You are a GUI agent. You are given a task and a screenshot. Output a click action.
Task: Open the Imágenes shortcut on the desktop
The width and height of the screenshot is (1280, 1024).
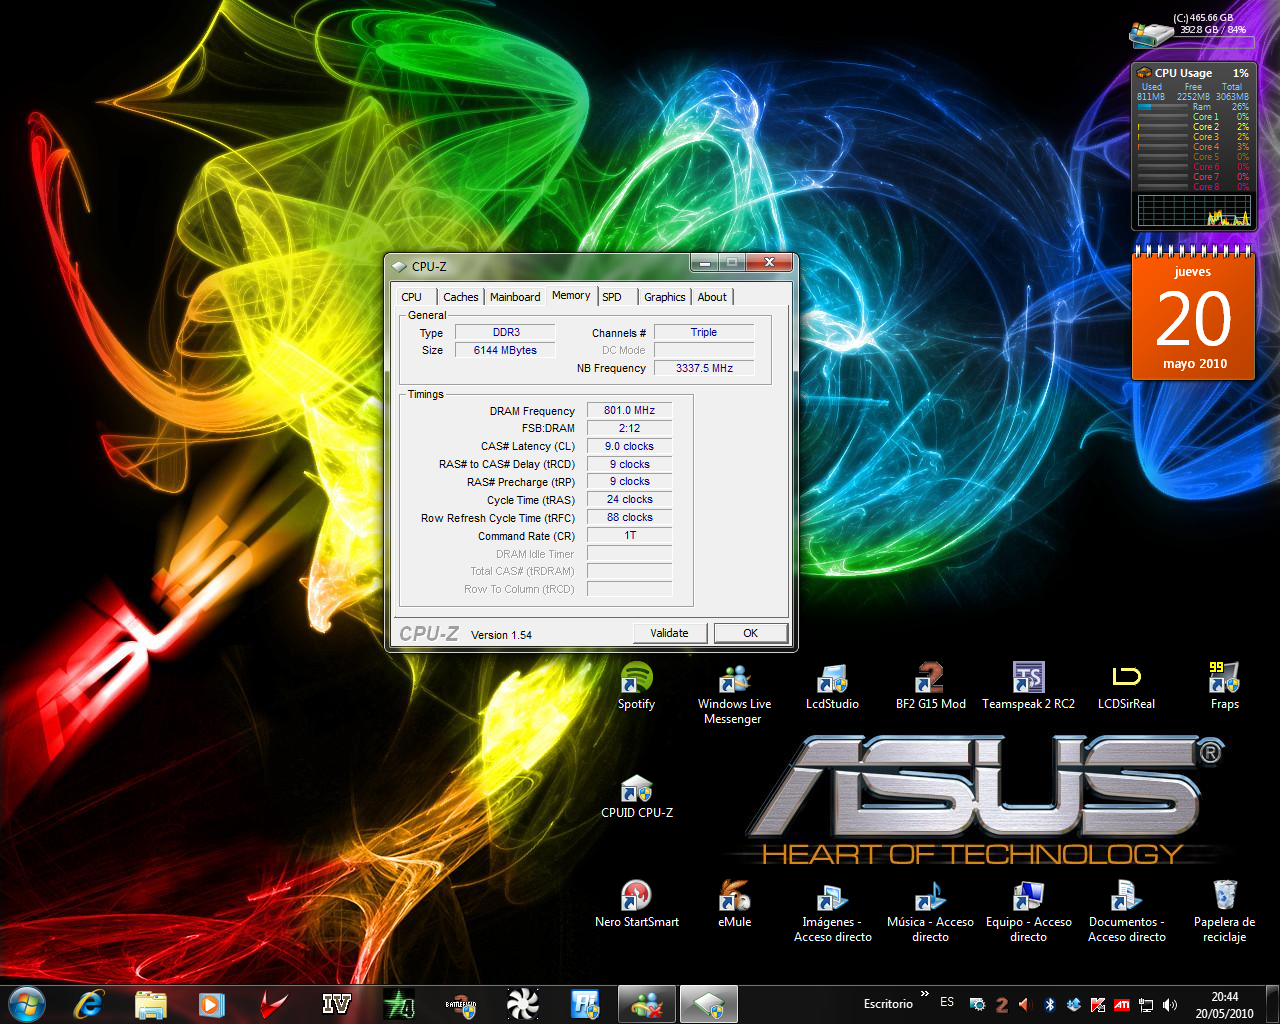click(832, 912)
